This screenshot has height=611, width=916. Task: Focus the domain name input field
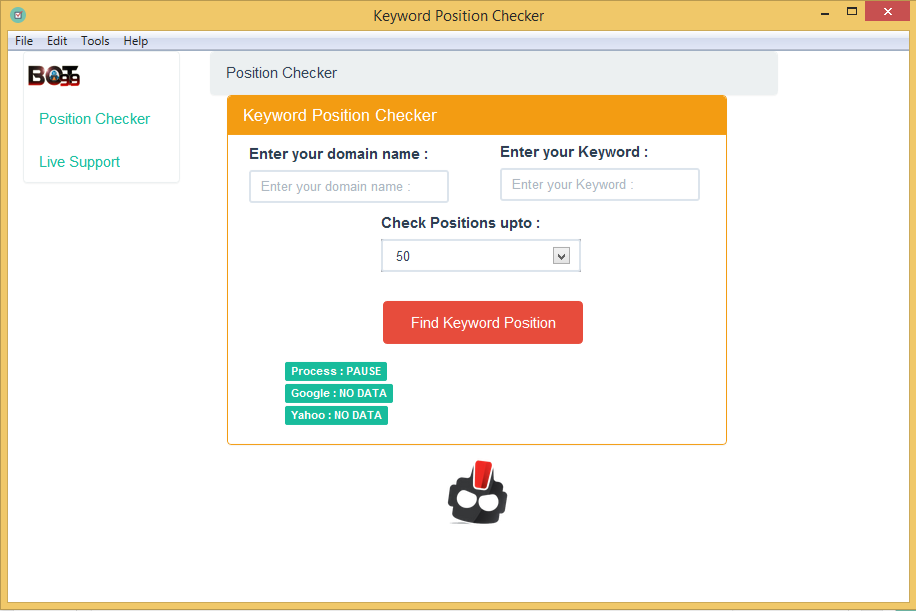point(349,186)
